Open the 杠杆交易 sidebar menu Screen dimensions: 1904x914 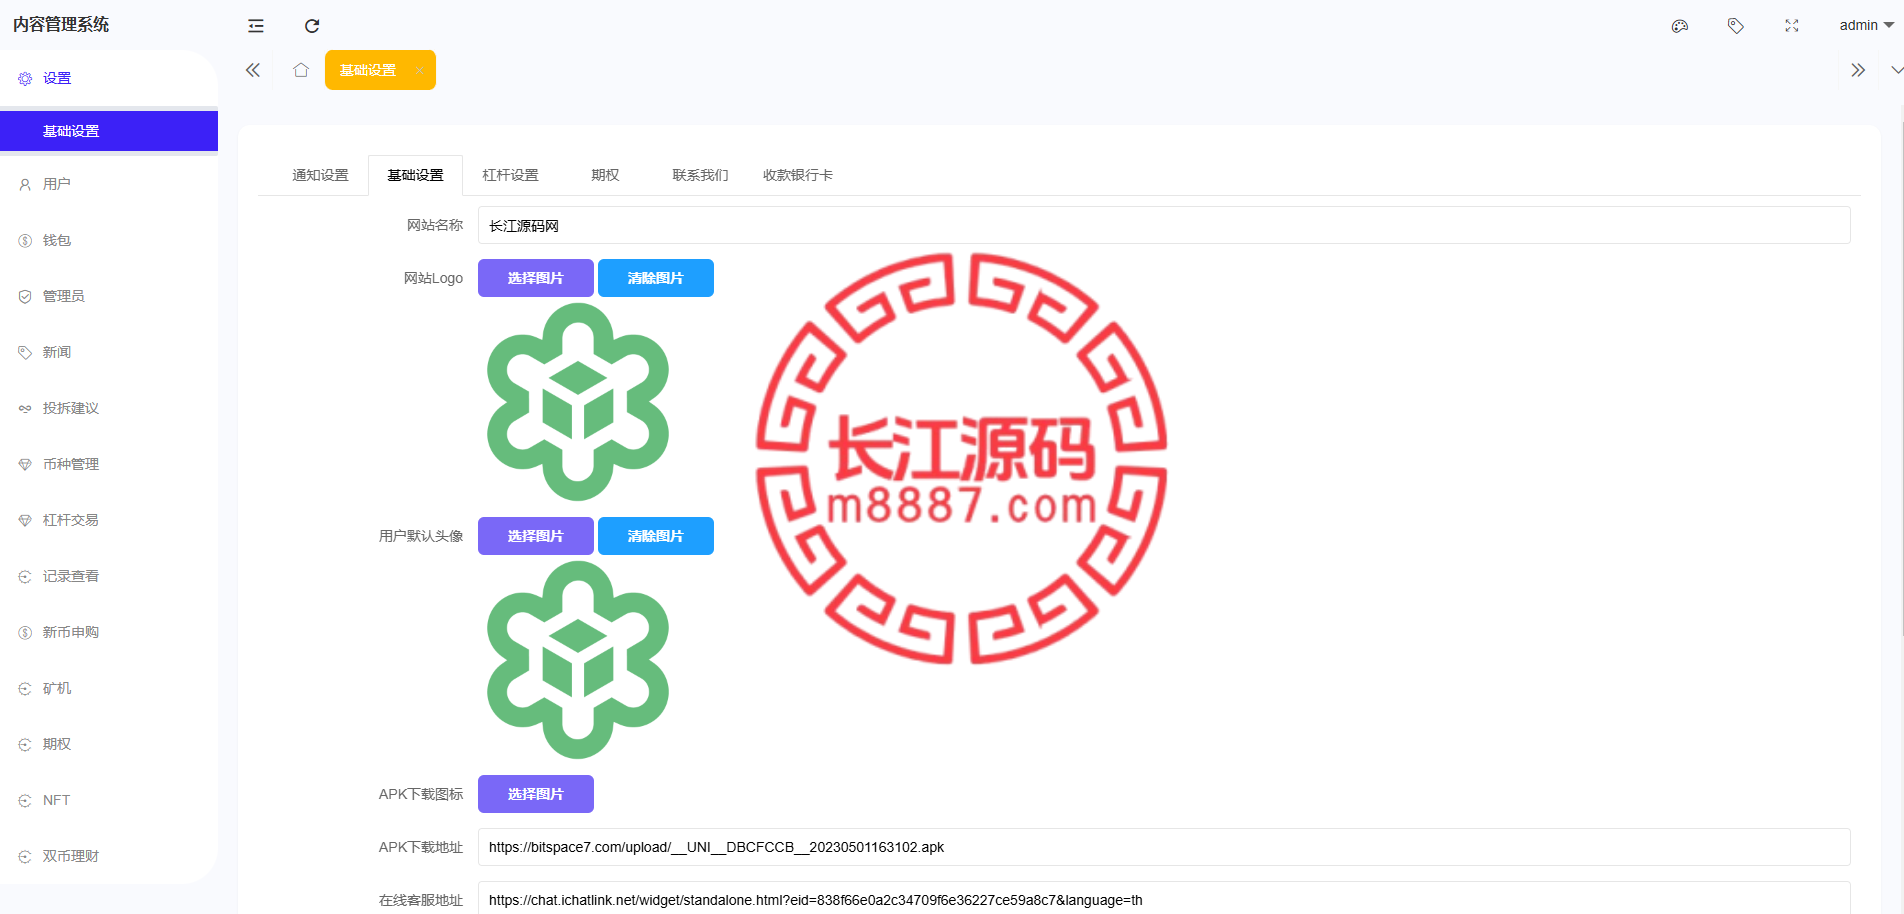109,520
